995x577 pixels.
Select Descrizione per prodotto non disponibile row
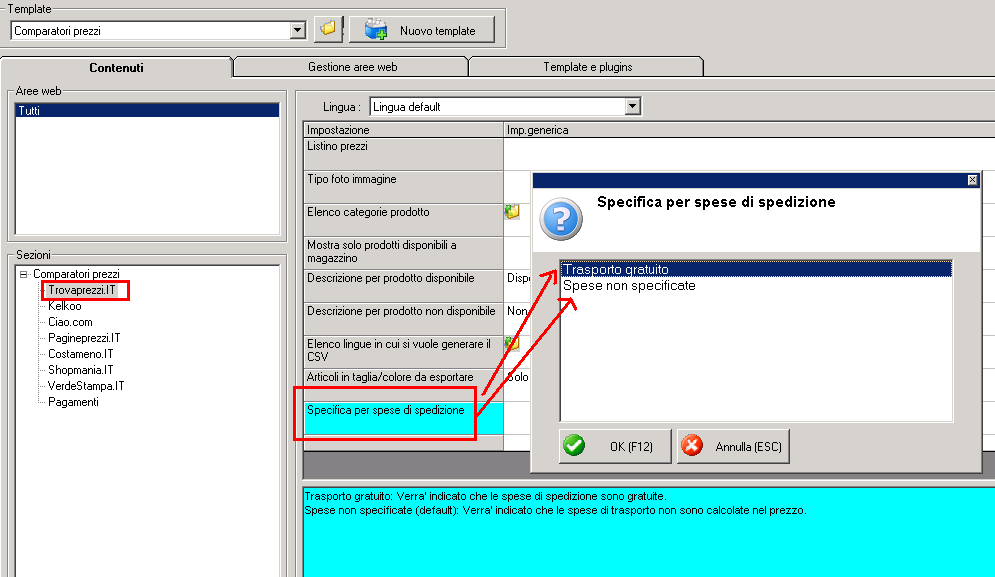coord(404,319)
